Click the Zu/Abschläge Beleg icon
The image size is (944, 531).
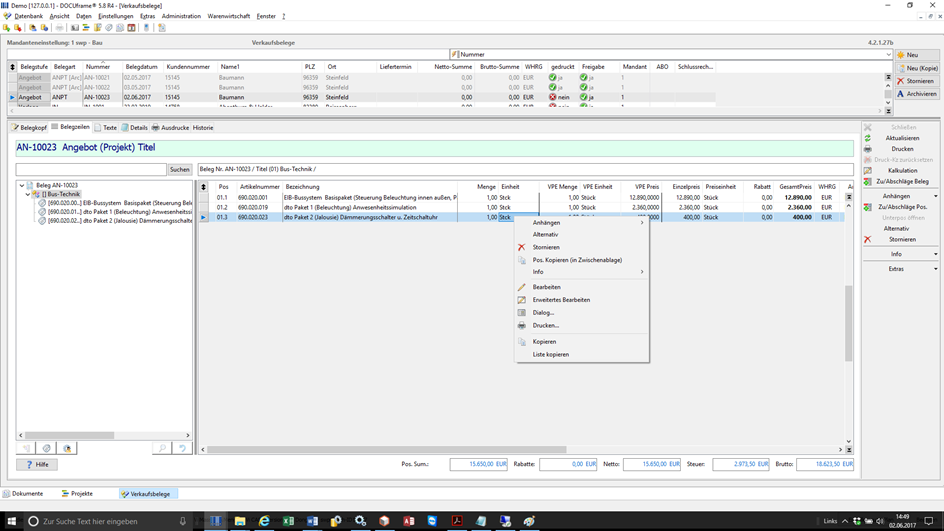[868, 181]
